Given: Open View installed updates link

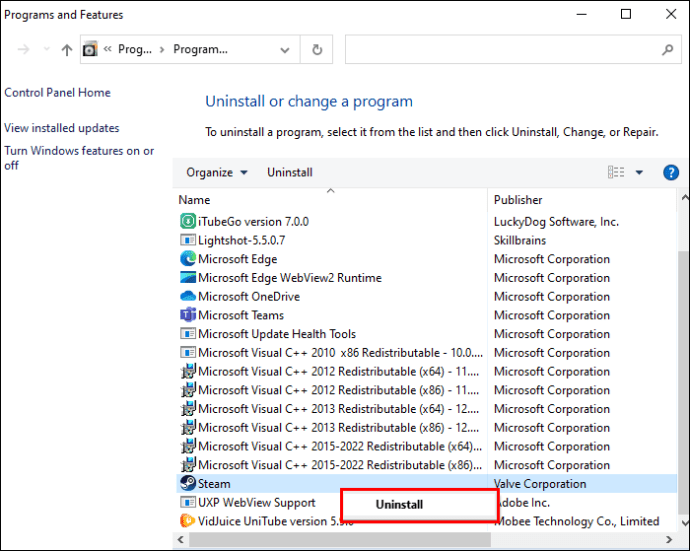Looking at the screenshot, I should point(61,128).
